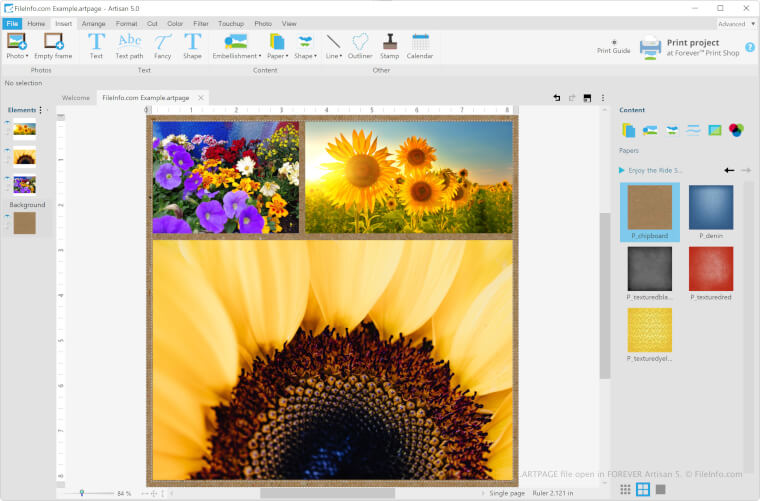
Task: Open the color palettes content icon
Action: pyautogui.click(x=736, y=130)
